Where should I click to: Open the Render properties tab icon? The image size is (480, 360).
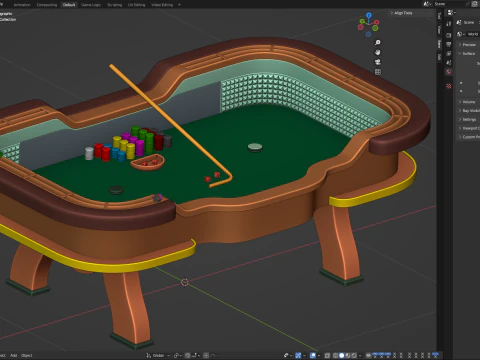coord(449,35)
